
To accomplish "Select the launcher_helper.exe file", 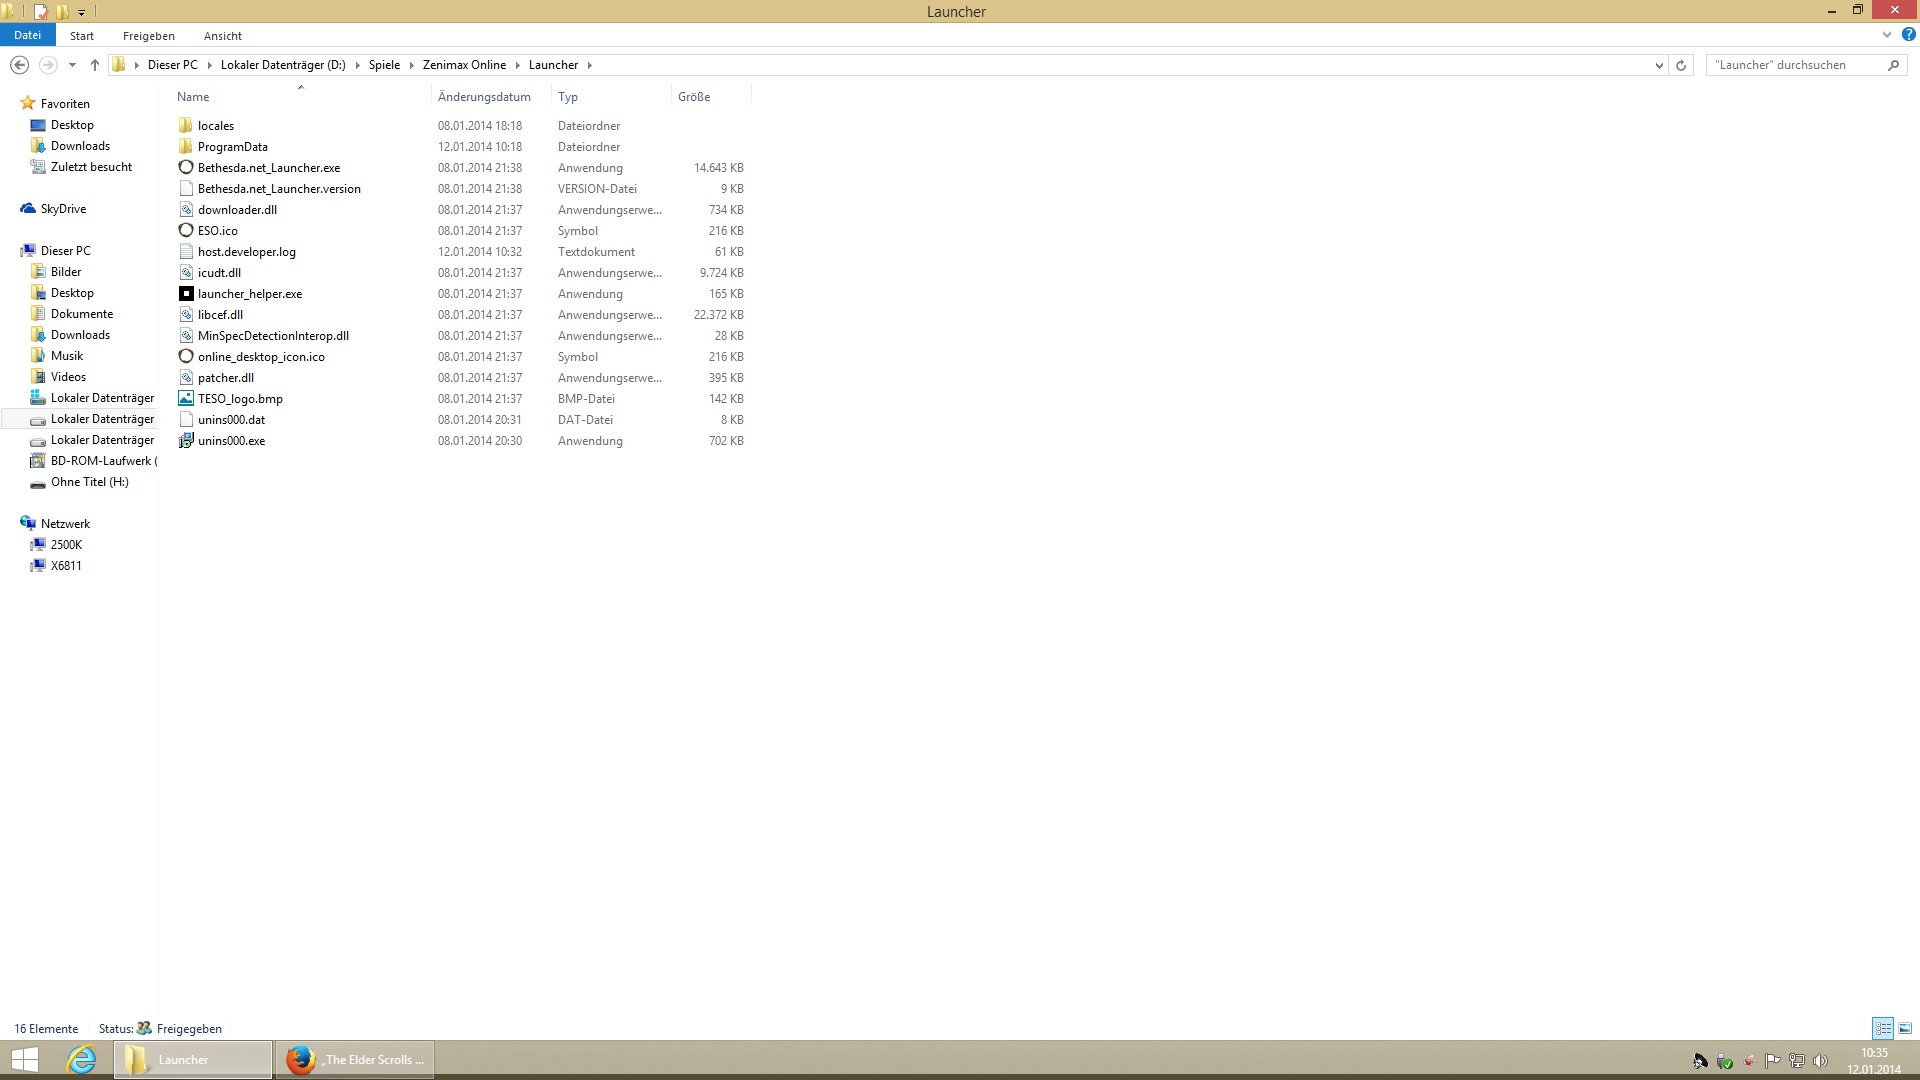I will 249,294.
